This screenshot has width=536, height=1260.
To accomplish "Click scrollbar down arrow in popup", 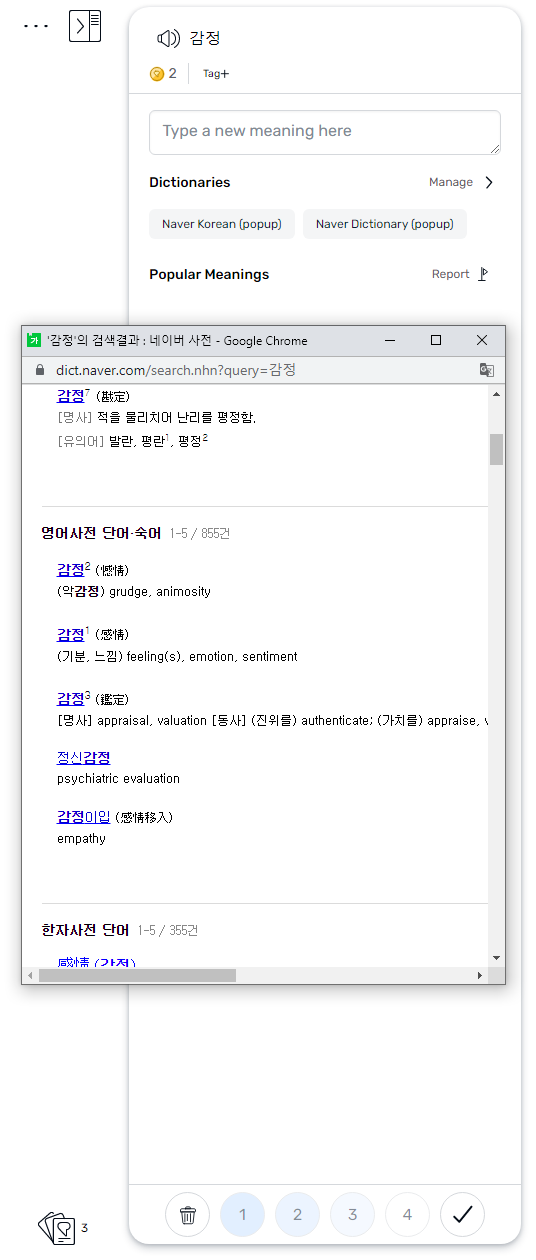I will [x=496, y=957].
